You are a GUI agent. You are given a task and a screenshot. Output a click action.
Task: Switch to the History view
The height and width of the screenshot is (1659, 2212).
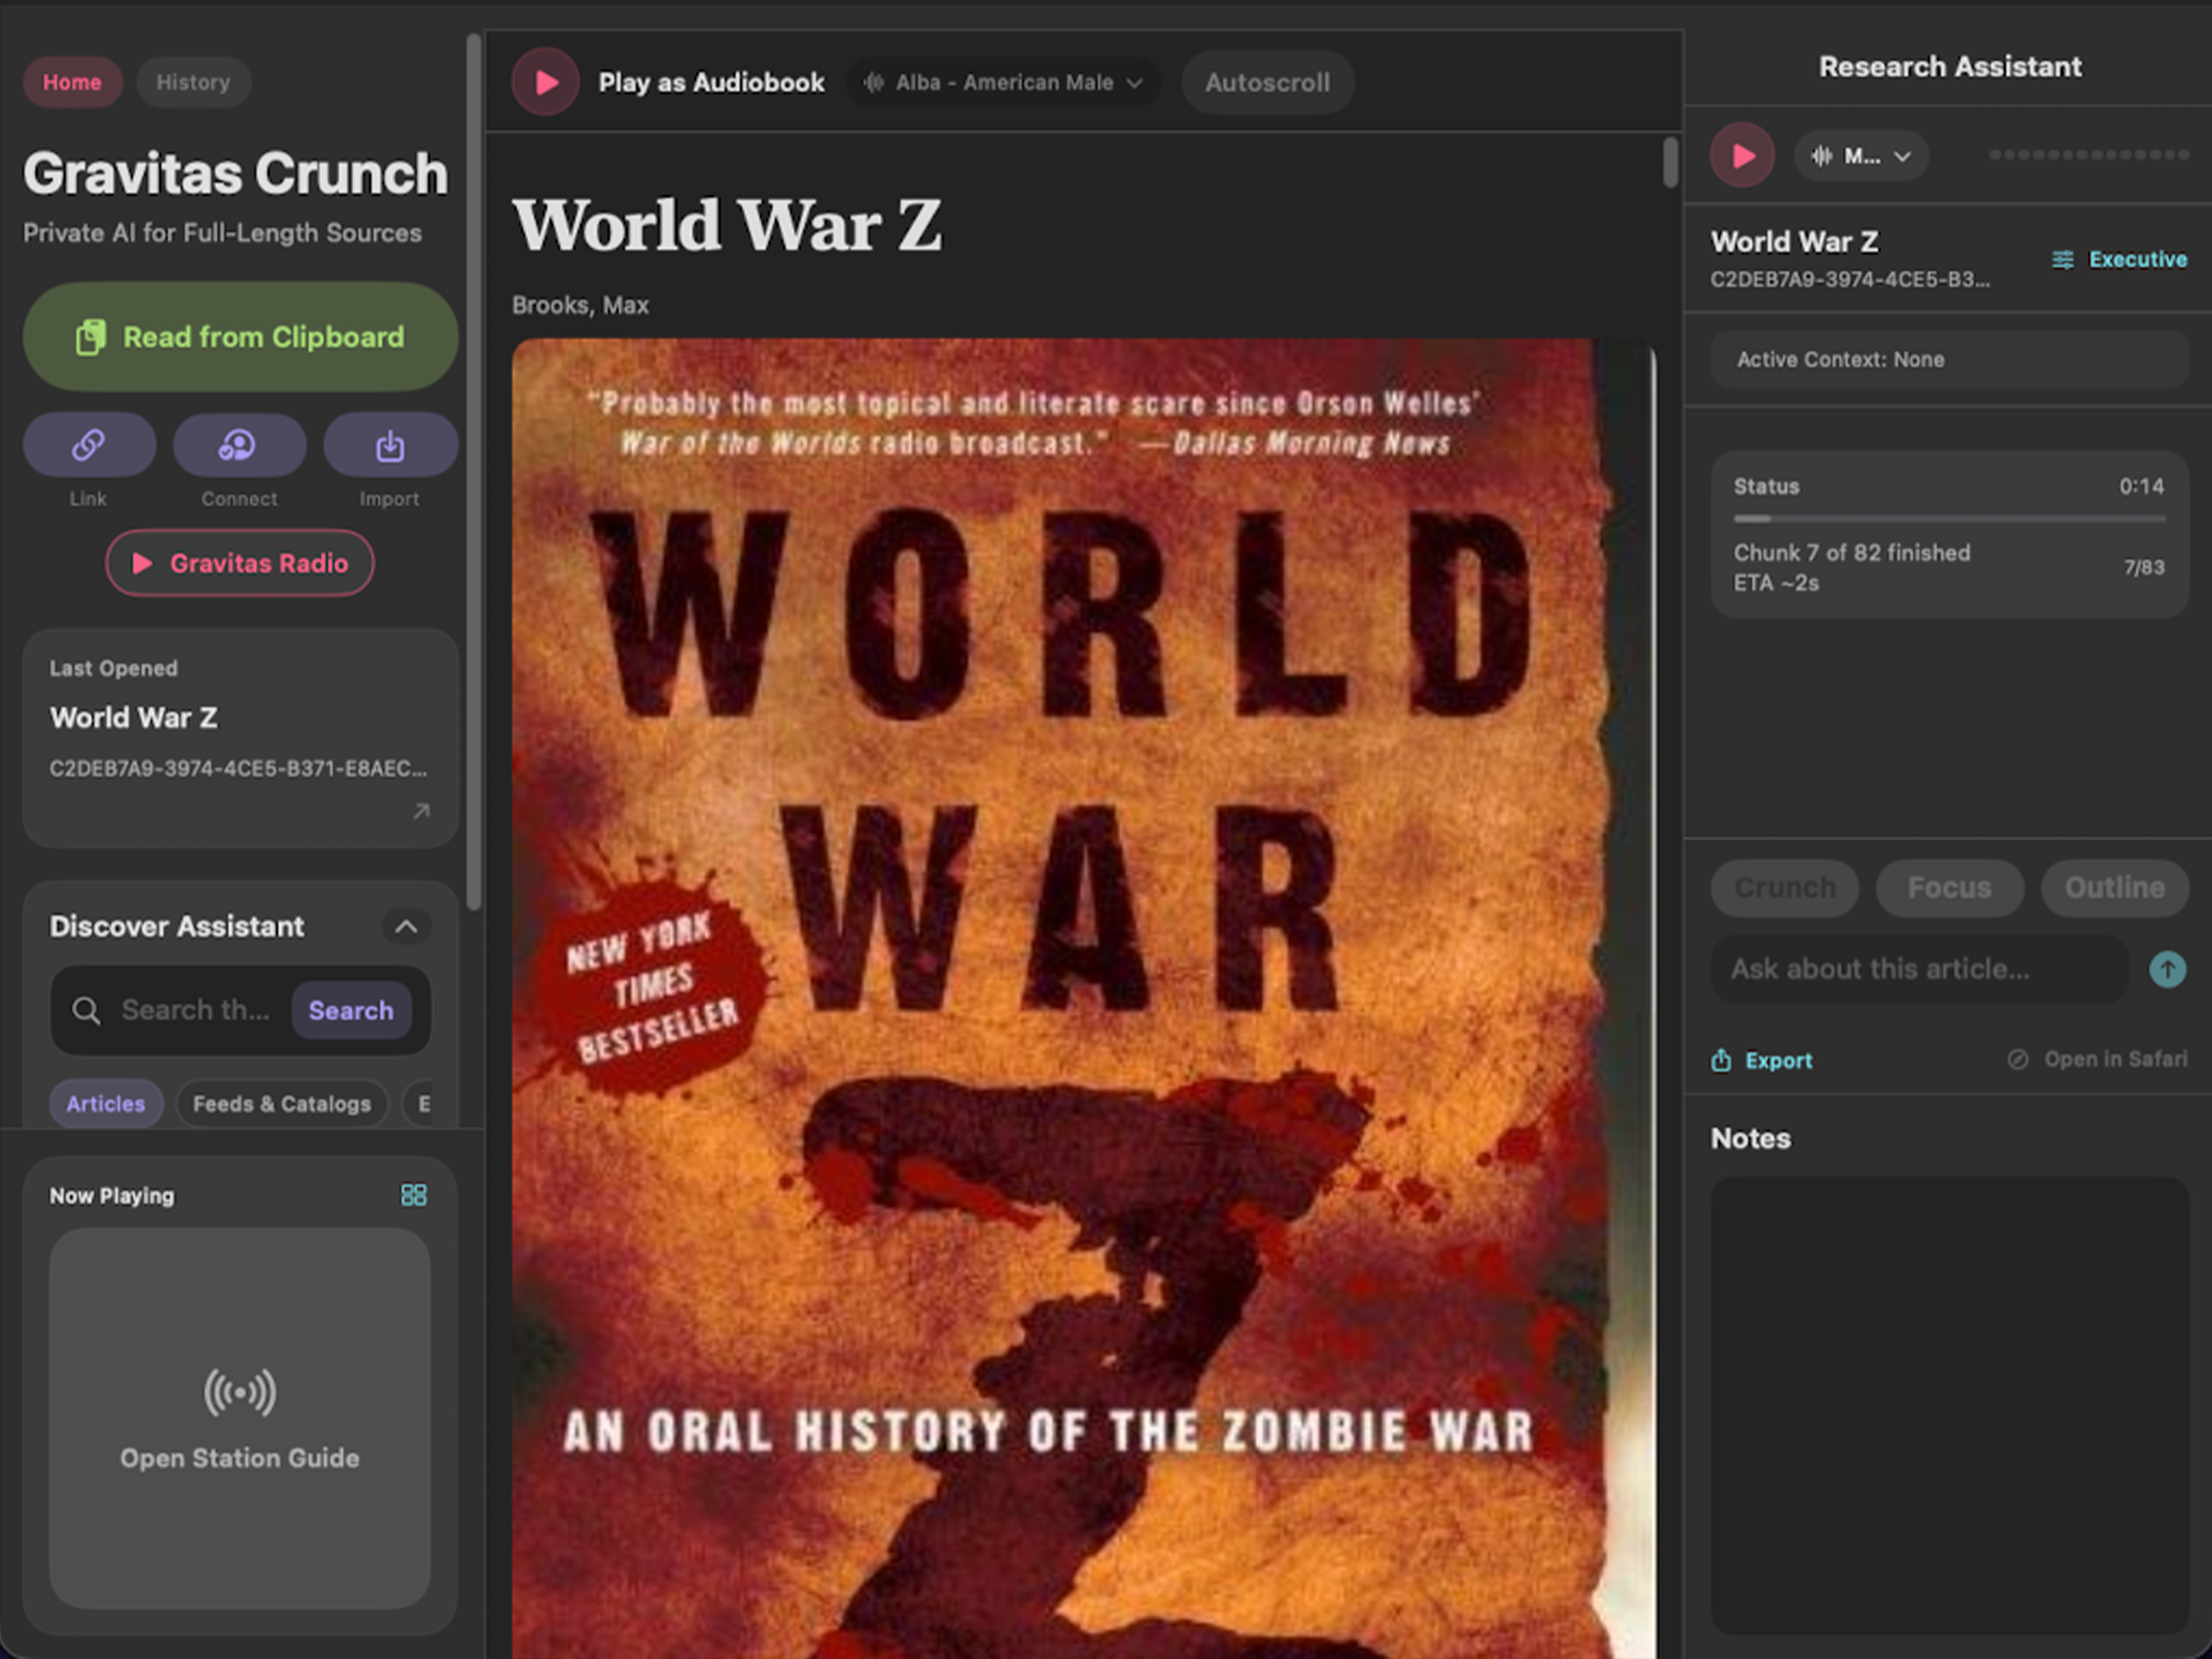click(193, 82)
